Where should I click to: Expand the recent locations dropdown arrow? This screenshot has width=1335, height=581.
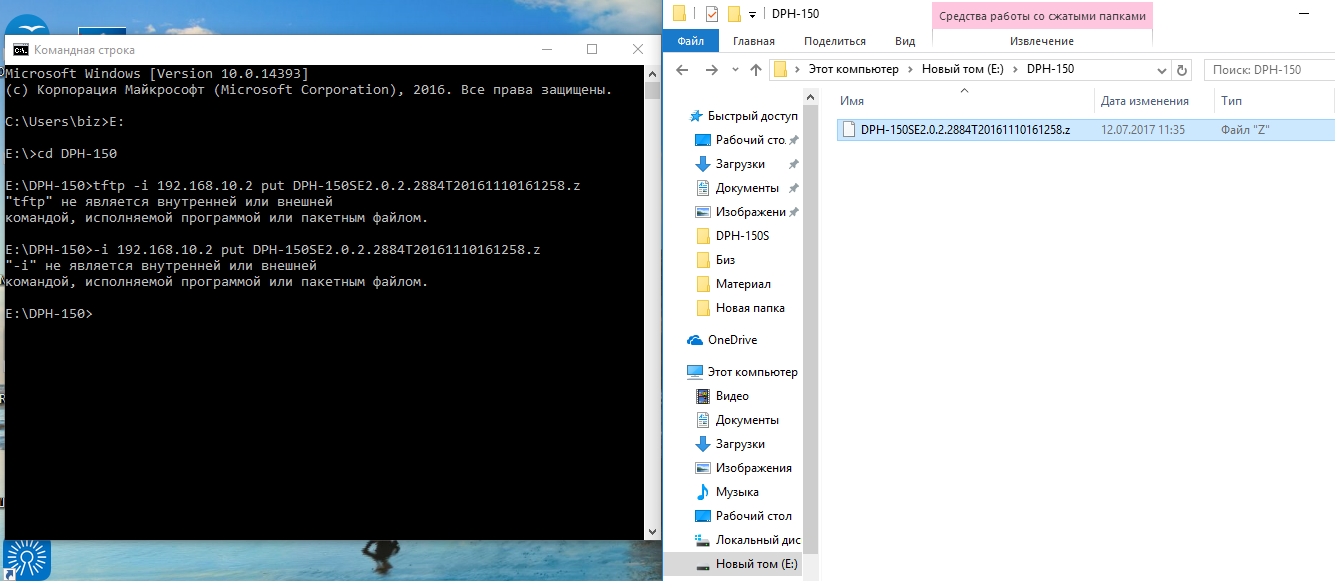[x=734, y=70]
